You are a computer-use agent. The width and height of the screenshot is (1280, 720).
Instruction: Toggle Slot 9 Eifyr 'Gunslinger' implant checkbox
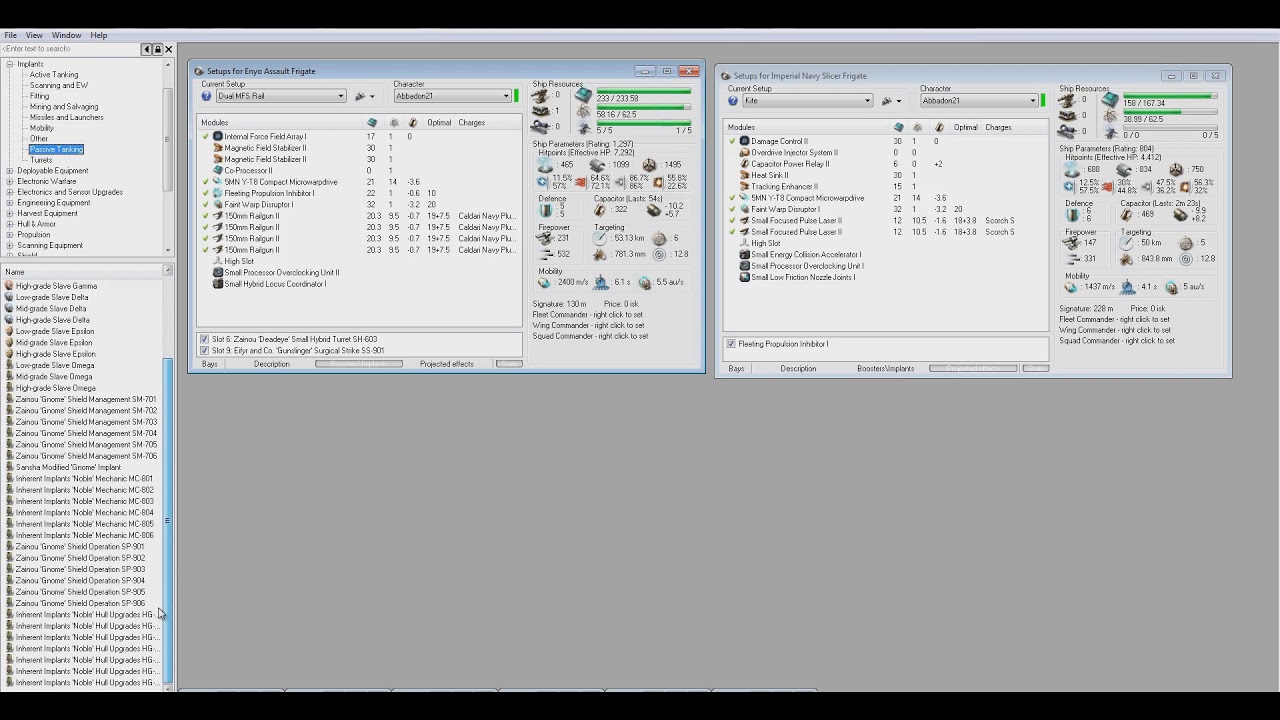pos(205,351)
